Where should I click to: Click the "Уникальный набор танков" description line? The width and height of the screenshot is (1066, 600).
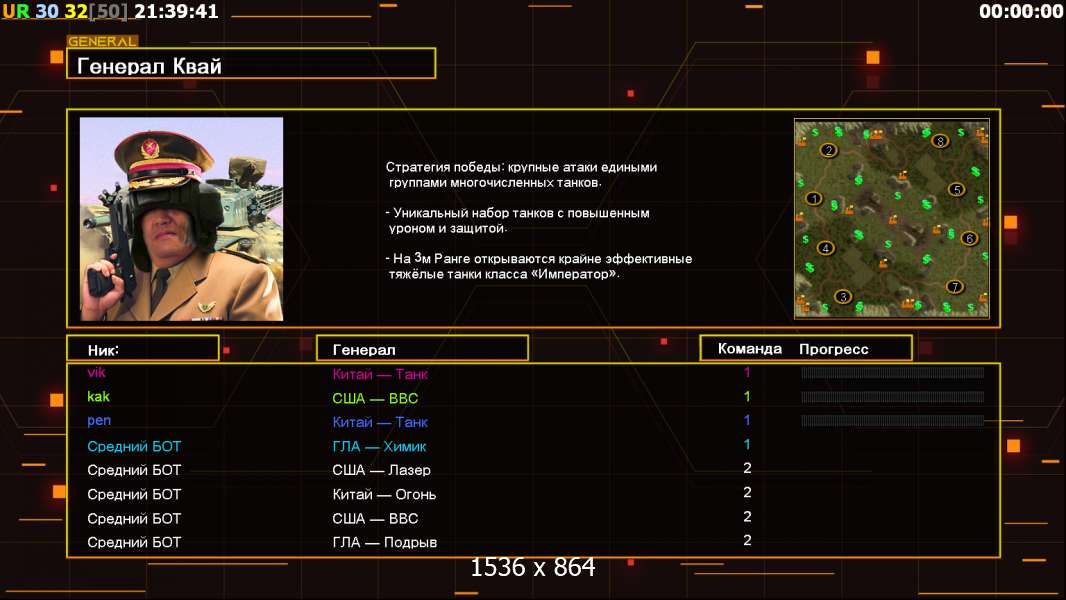(517, 221)
